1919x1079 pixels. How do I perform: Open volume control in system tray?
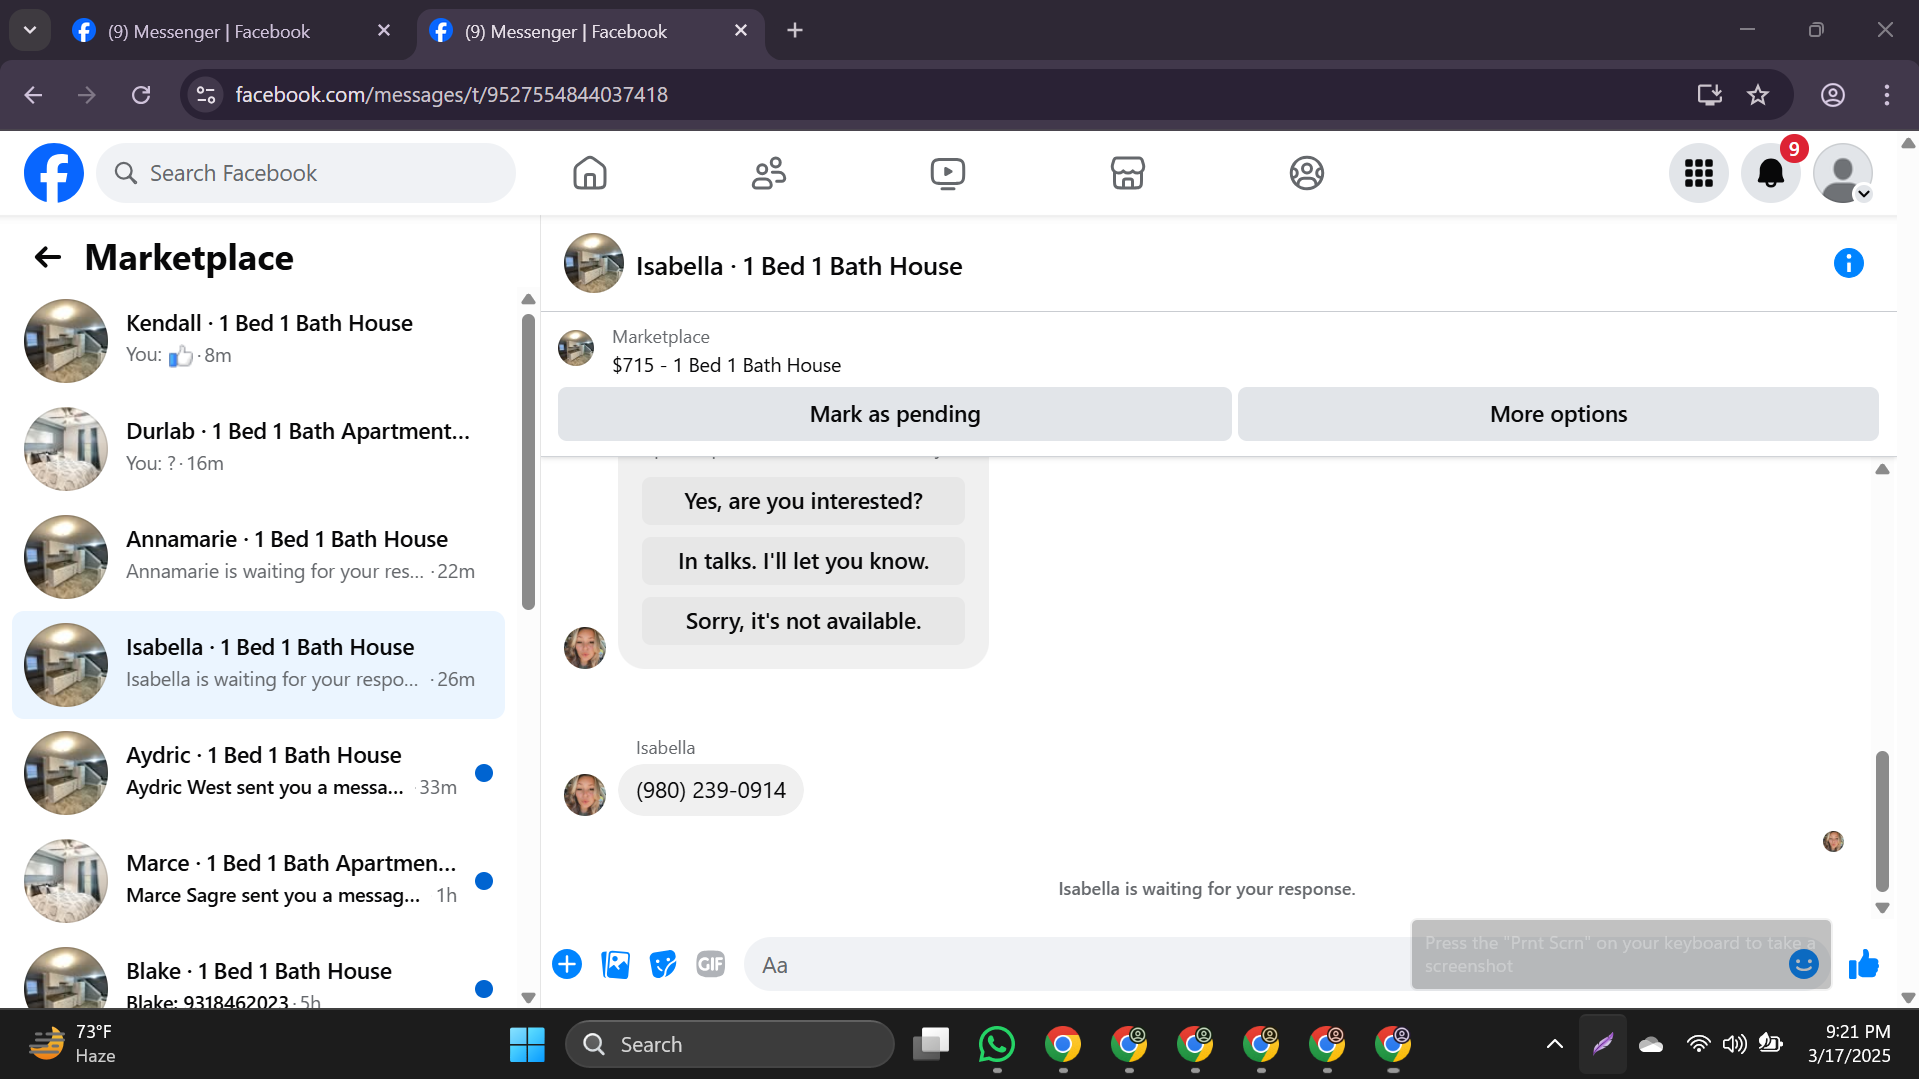coord(1734,1044)
